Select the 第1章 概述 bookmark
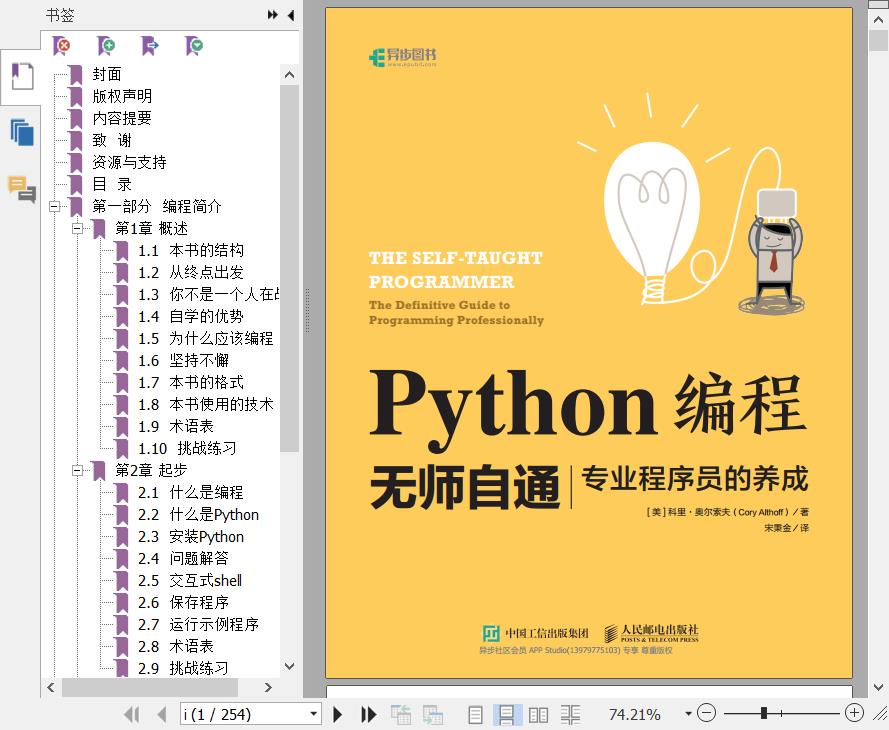 (151, 228)
